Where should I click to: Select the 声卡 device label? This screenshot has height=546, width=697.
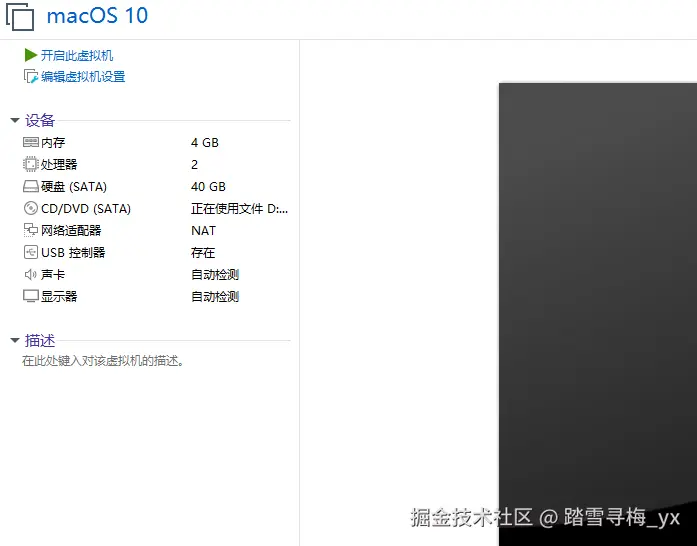point(53,274)
